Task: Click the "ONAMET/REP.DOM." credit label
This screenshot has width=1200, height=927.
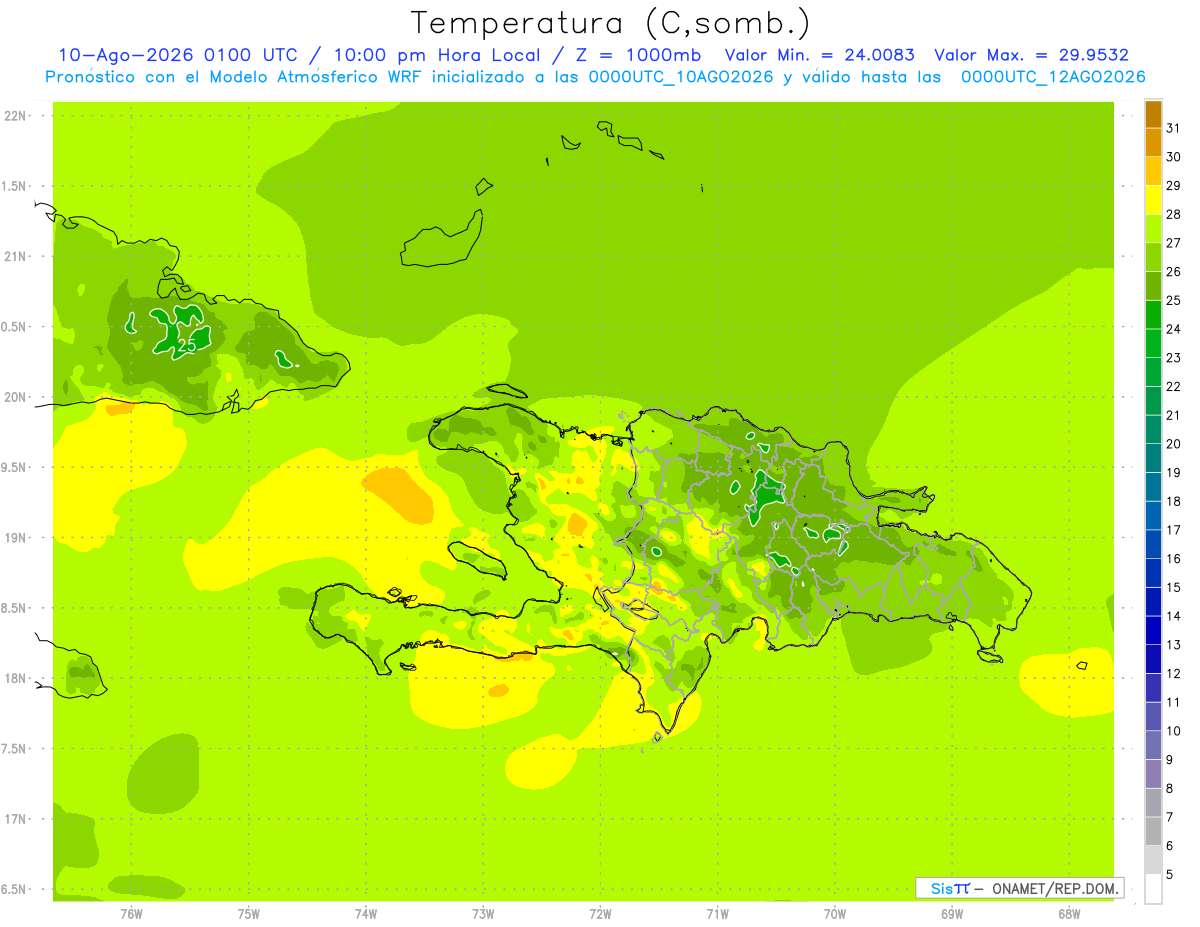Action: pos(1054,888)
